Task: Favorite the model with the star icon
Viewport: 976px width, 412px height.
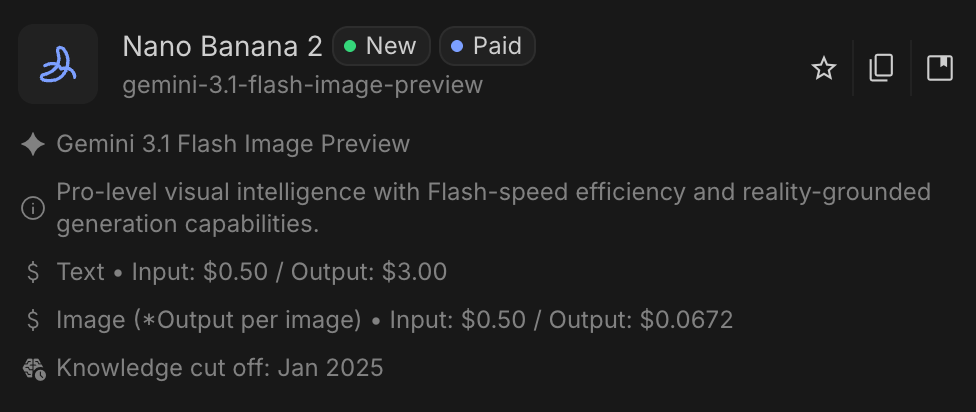Action: (824, 68)
